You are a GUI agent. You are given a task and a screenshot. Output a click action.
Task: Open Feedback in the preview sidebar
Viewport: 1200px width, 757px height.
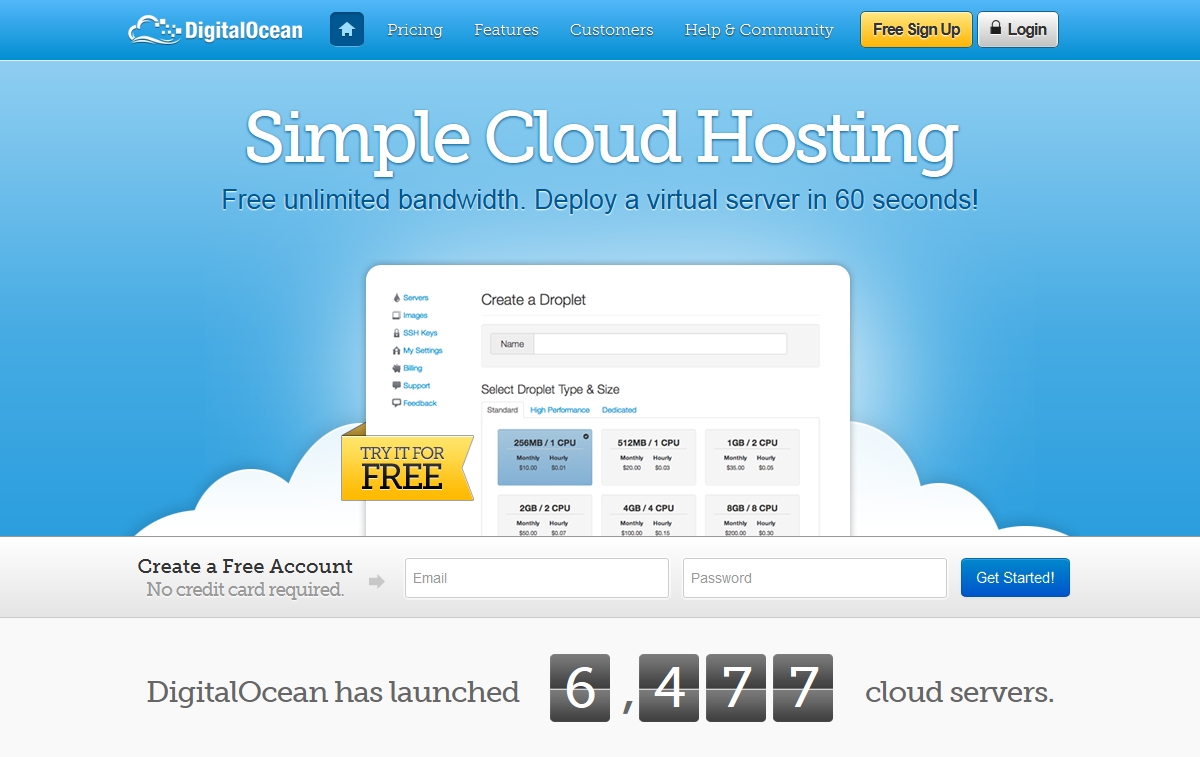pos(415,403)
